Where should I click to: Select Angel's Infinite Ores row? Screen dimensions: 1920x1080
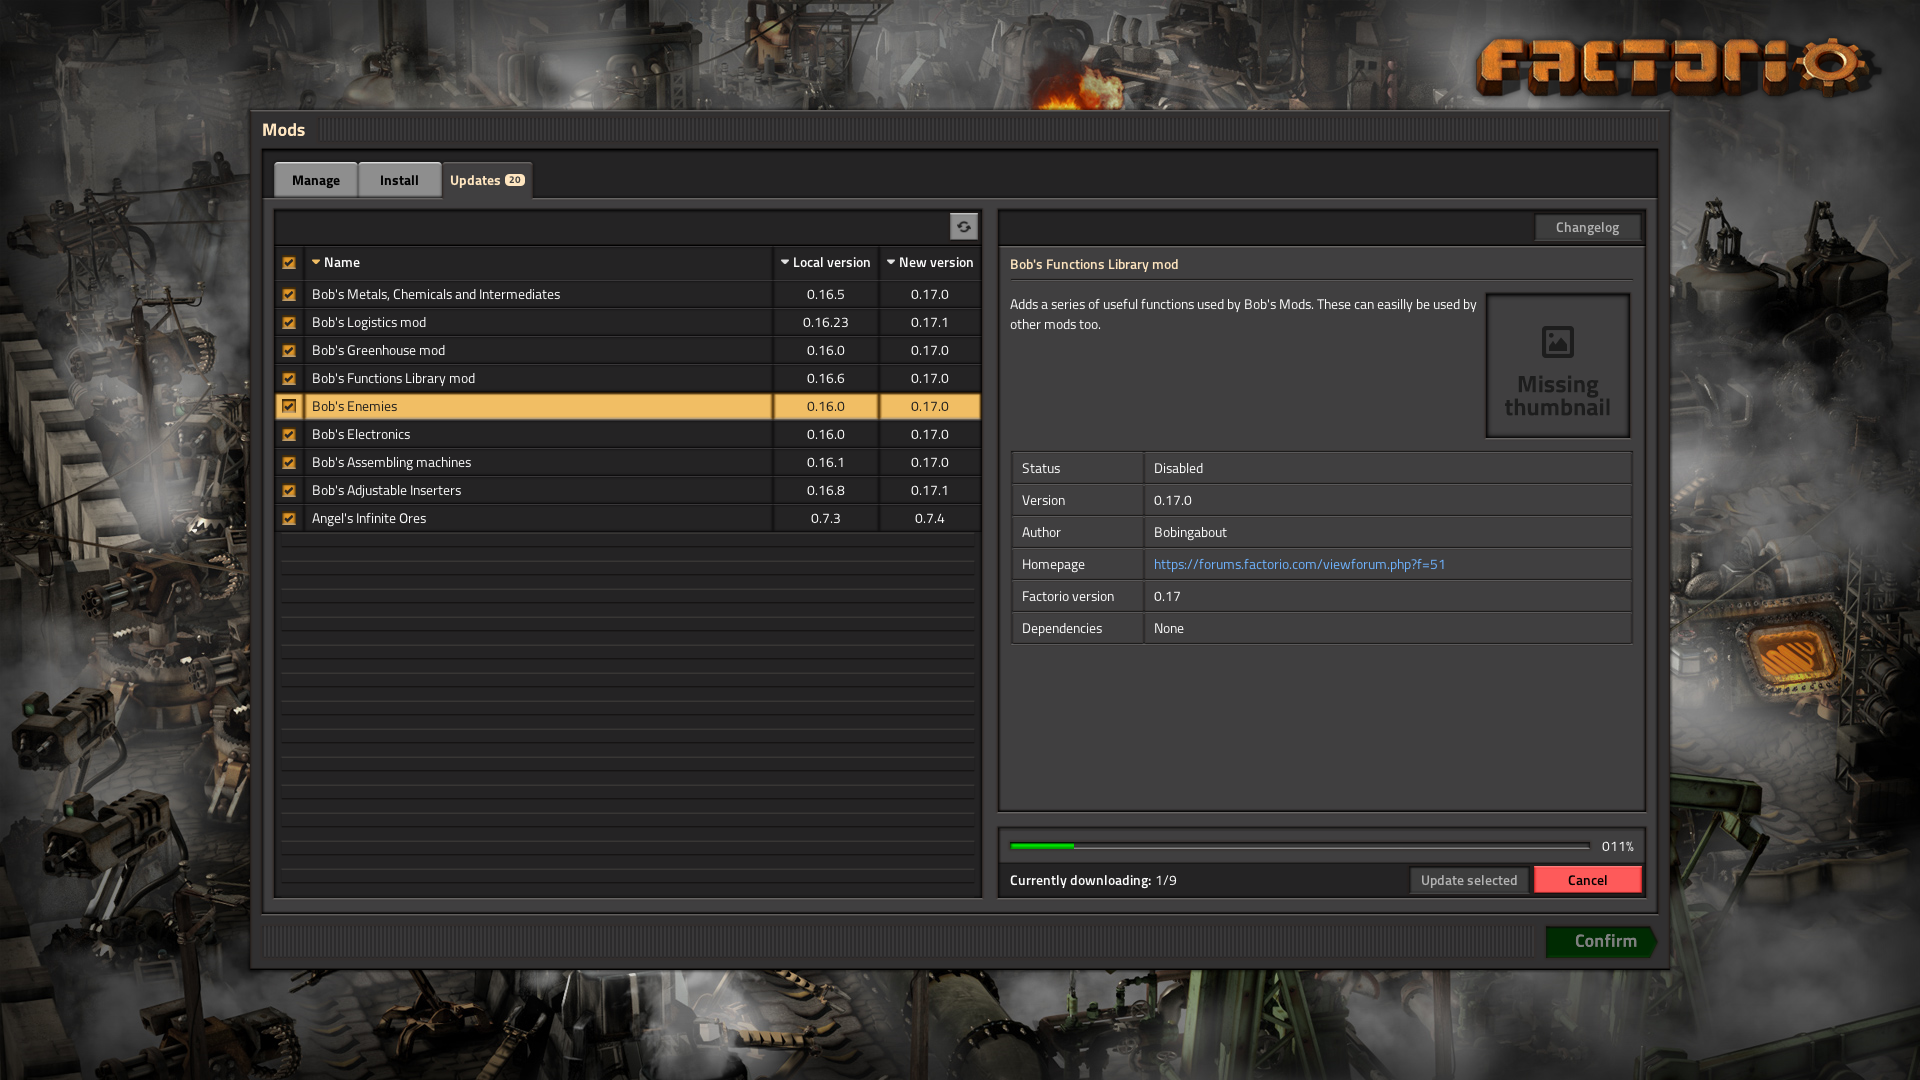click(628, 518)
